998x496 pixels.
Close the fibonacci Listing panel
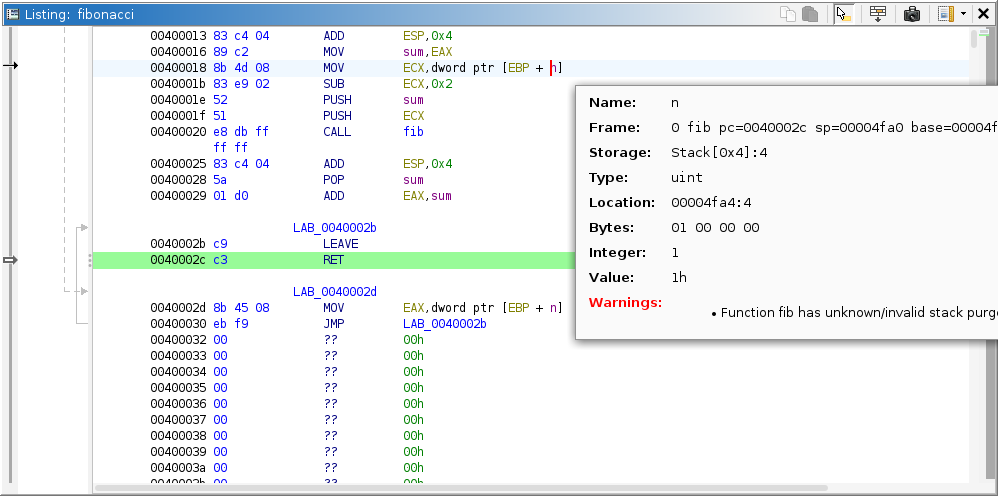point(982,14)
